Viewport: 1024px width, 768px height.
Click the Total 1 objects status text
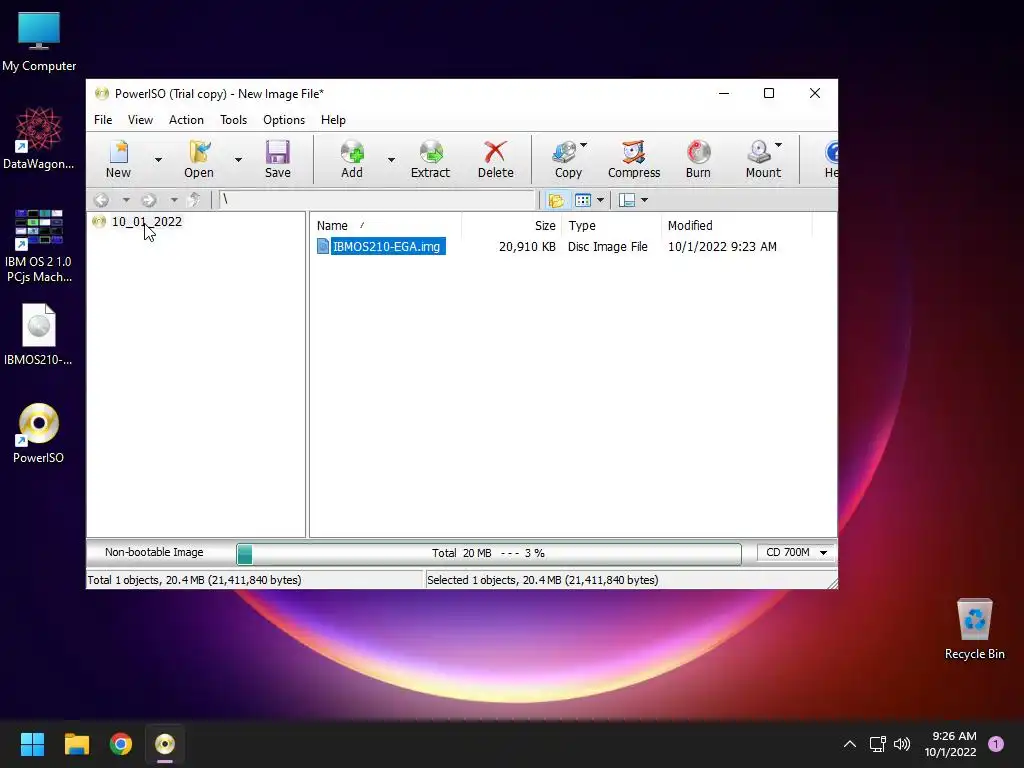pyautogui.click(x=195, y=580)
